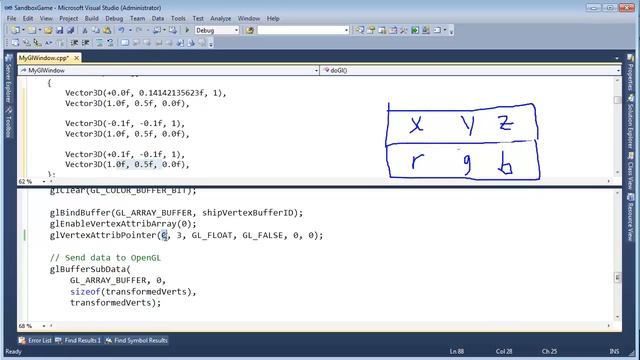Open upper pane 62 % zoom dropdown
This screenshot has width=640, height=360.
(x=43, y=181)
